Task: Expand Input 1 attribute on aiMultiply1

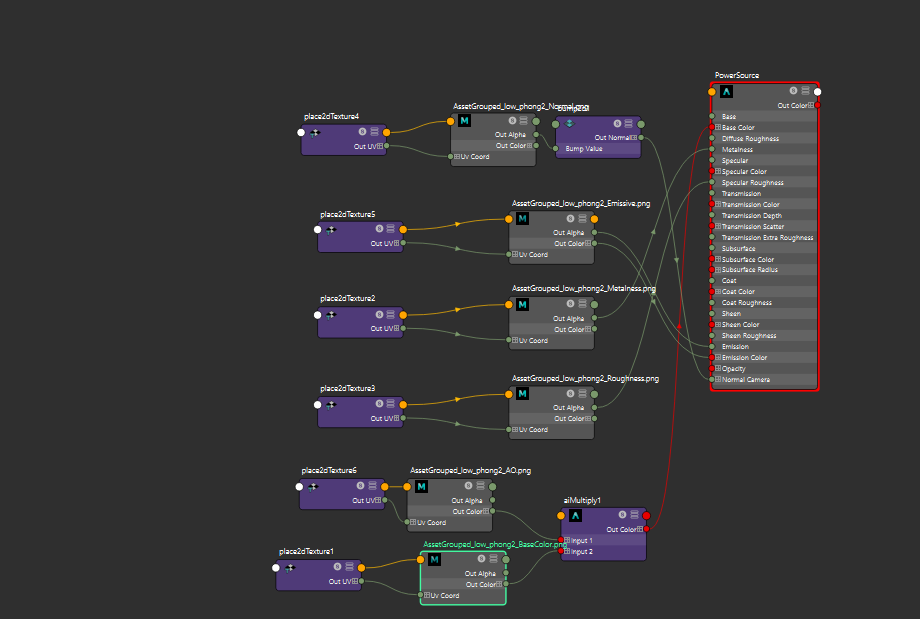Action: [567, 541]
